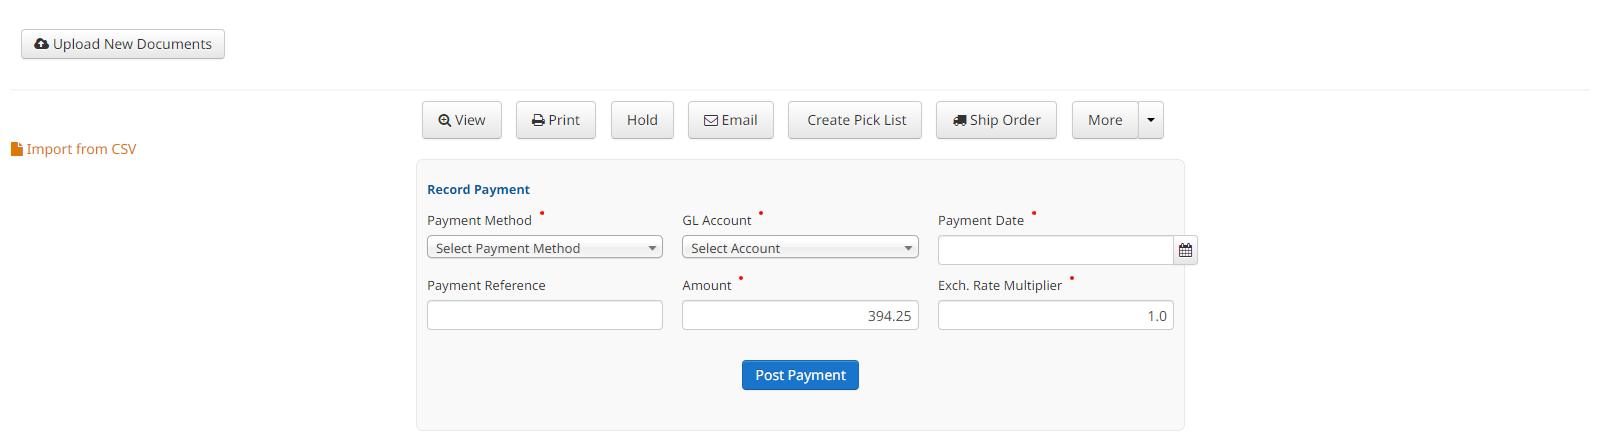
Task: Click the calendar icon beside Payment Date
Action: [1185, 250]
